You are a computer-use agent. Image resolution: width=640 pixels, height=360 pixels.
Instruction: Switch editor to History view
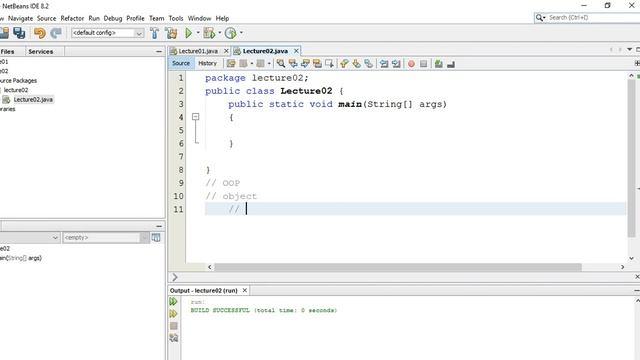click(x=207, y=63)
